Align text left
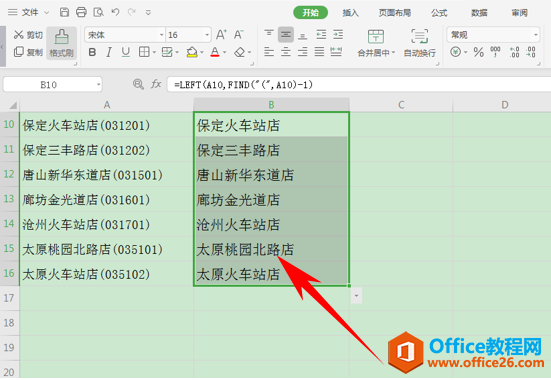The height and width of the screenshot is (380, 551). coord(269,52)
